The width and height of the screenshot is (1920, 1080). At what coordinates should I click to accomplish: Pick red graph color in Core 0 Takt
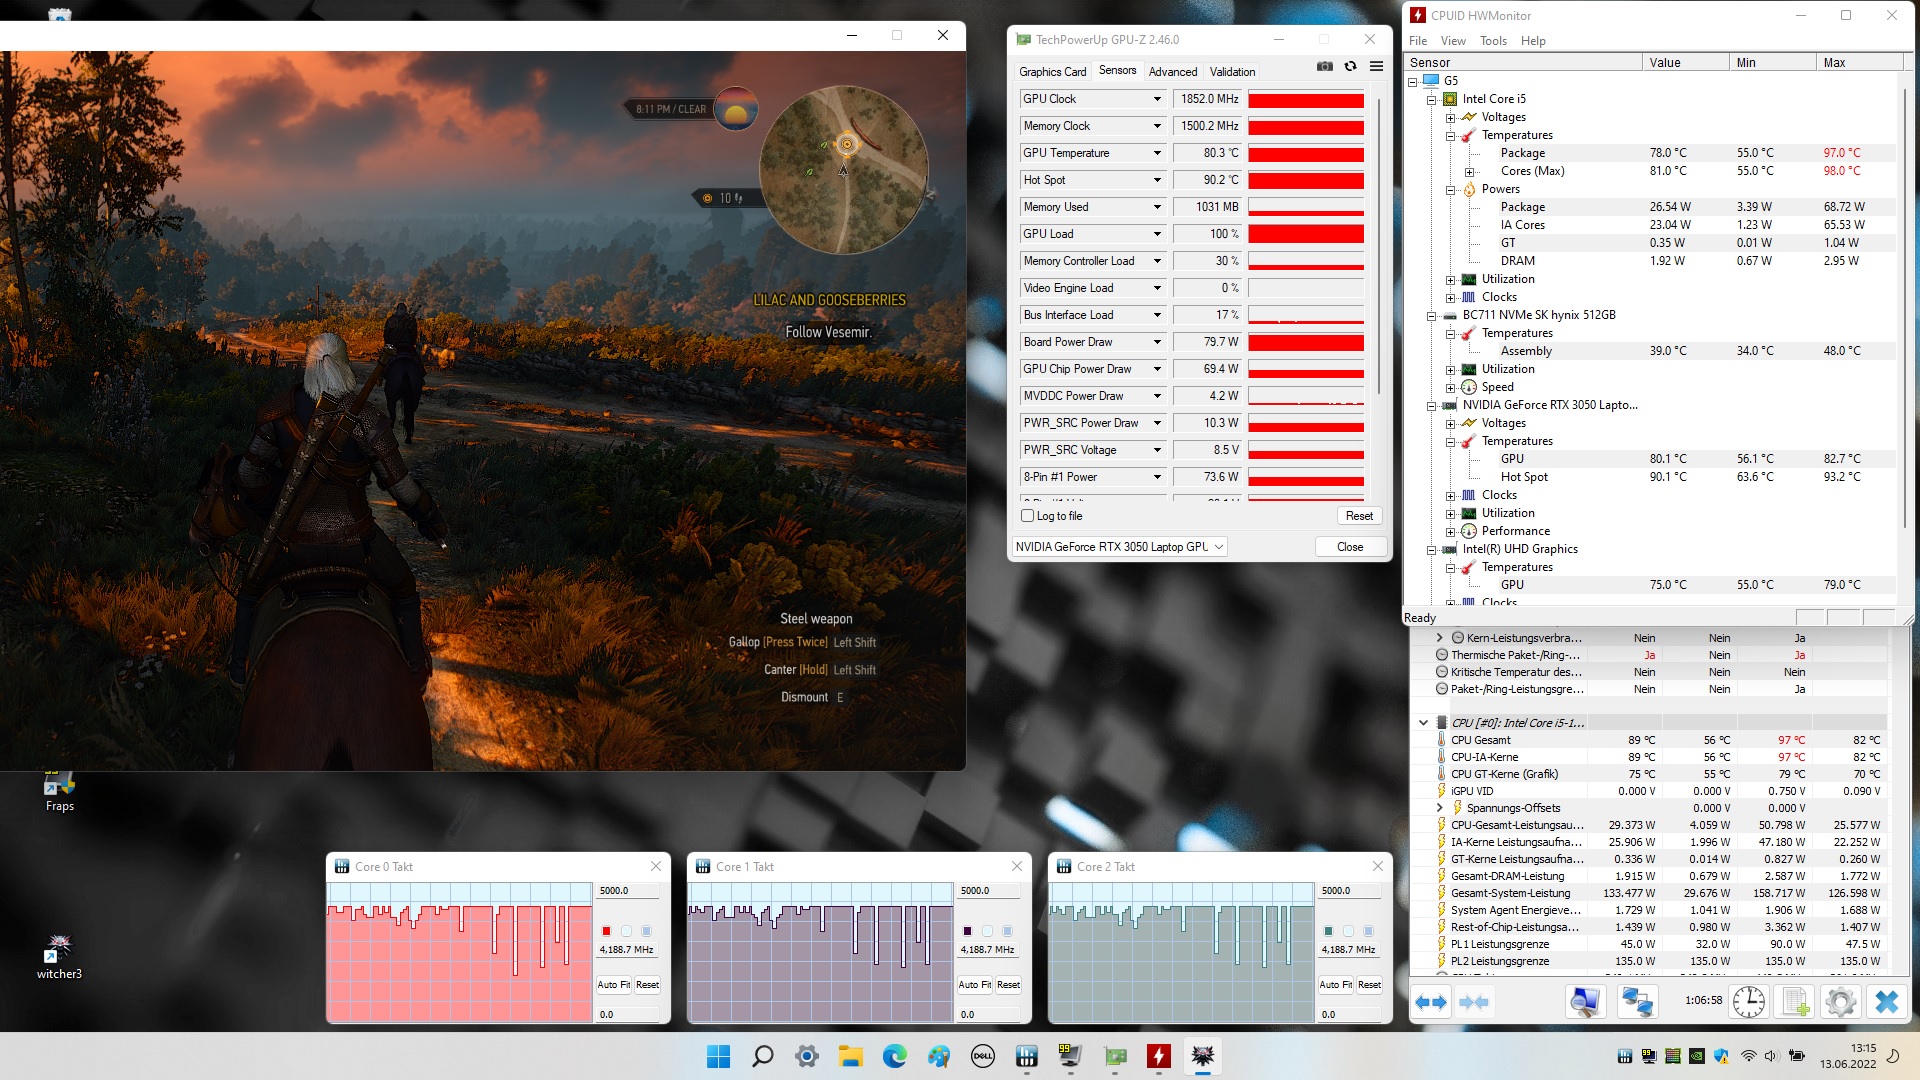pyautogui.click(x=606, y=931)
